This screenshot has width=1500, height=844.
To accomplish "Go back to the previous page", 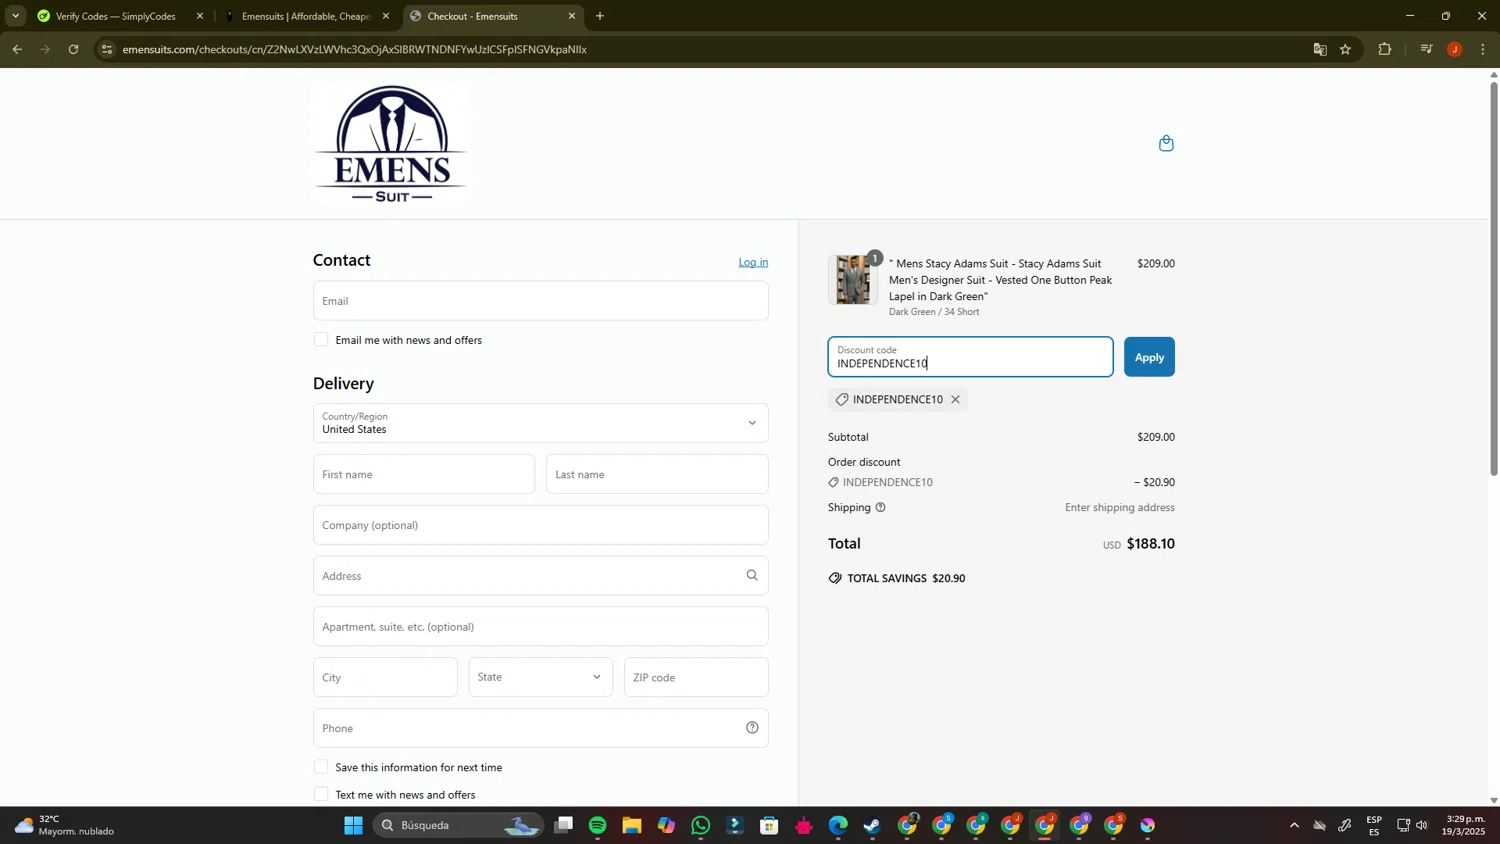I will click(17, 49).
